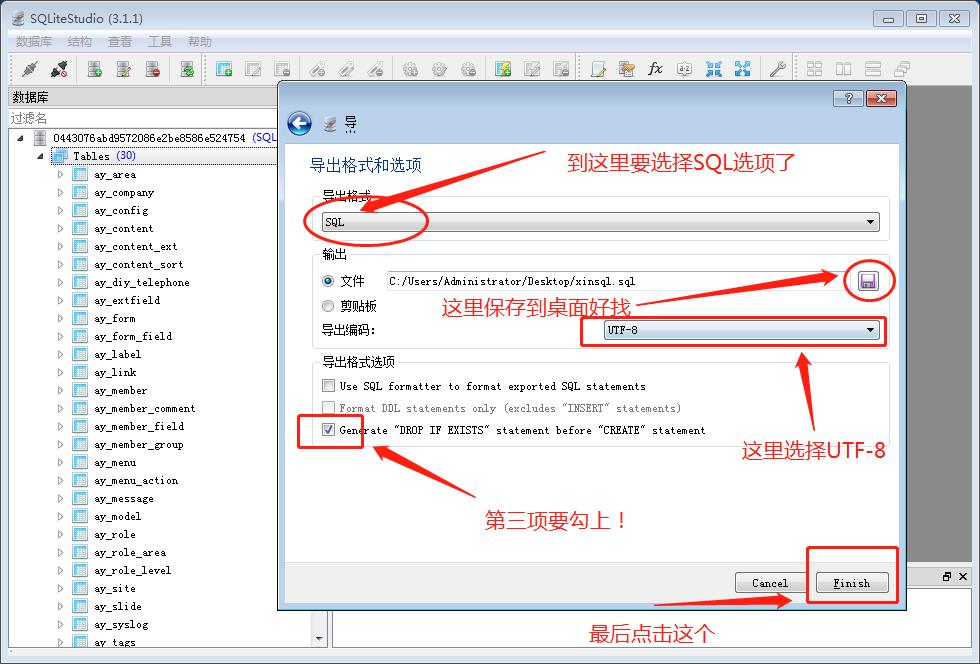Open the 帮助 menu

coord(199,42)
